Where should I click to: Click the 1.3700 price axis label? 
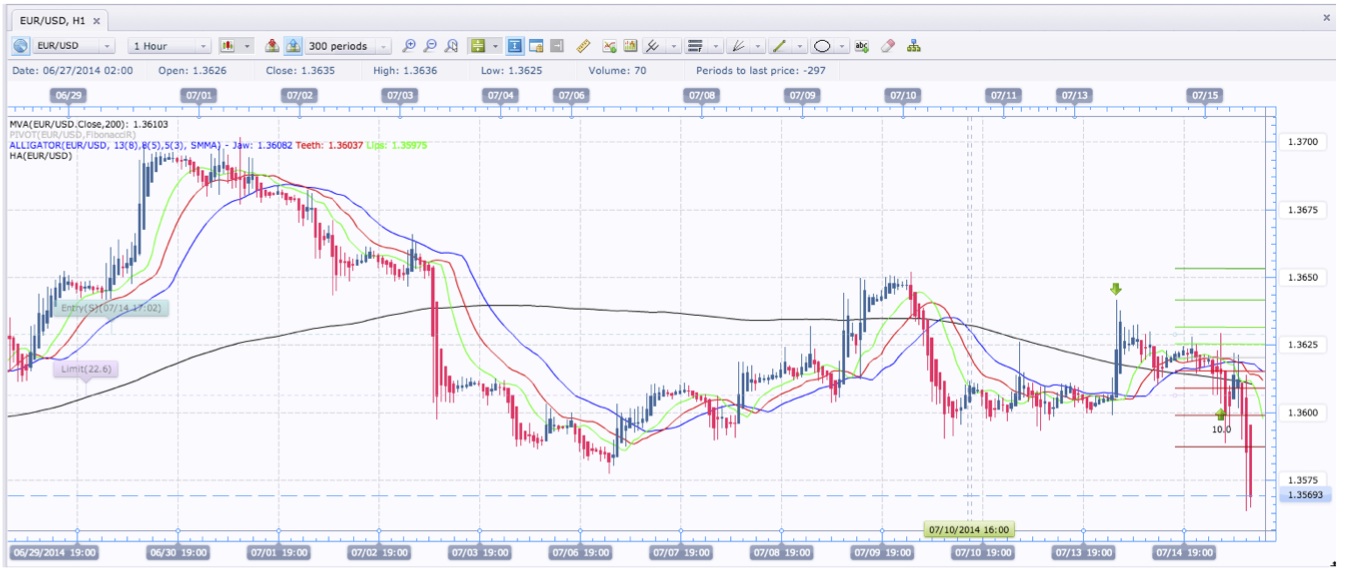pos(1303,142)
